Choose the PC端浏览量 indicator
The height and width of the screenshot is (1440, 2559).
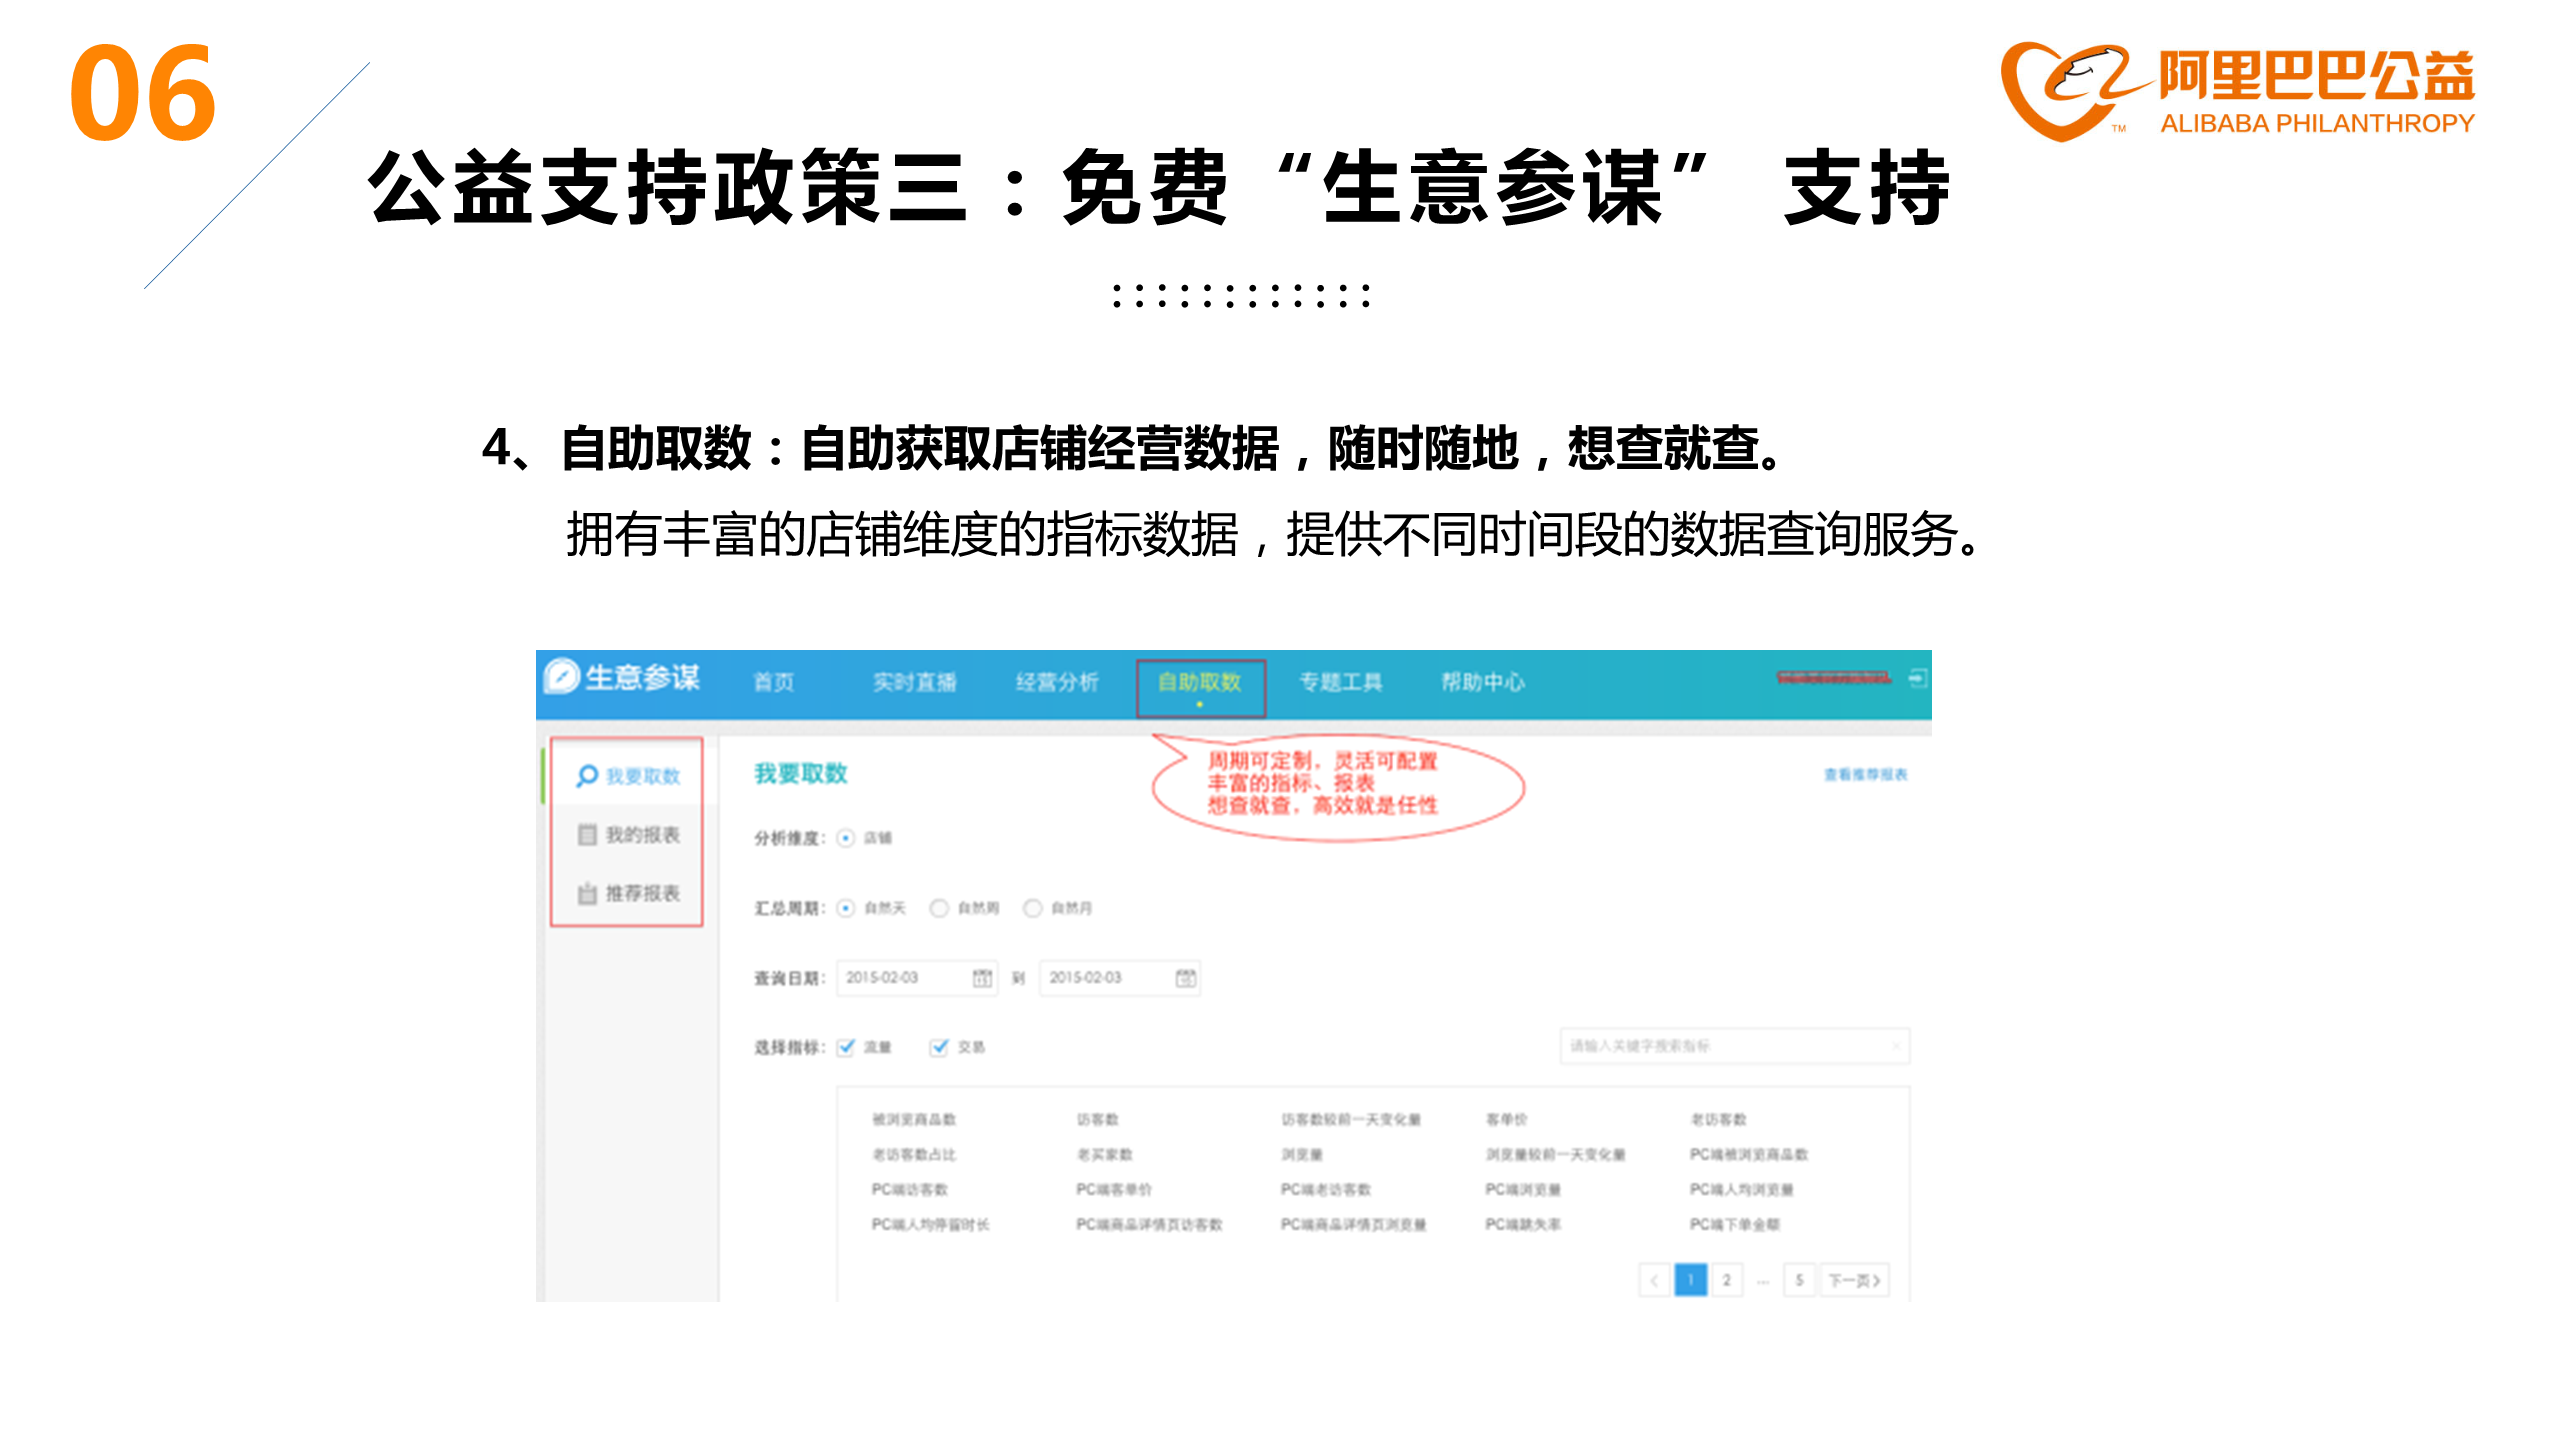pos(1523,1189)
